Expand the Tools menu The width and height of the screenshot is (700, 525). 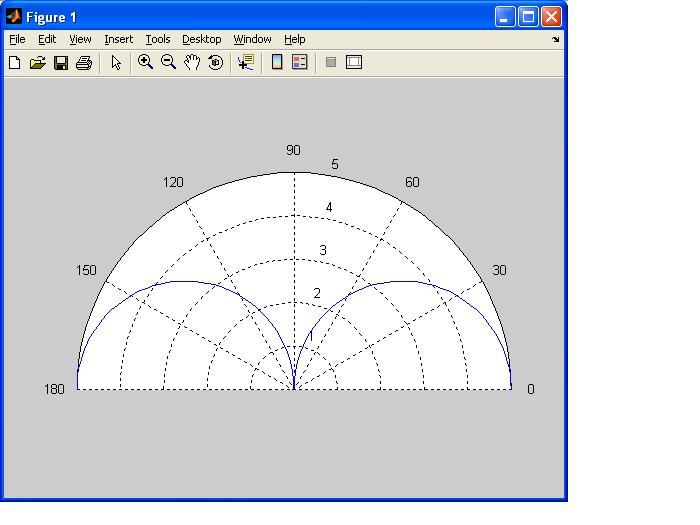(157, 39)
